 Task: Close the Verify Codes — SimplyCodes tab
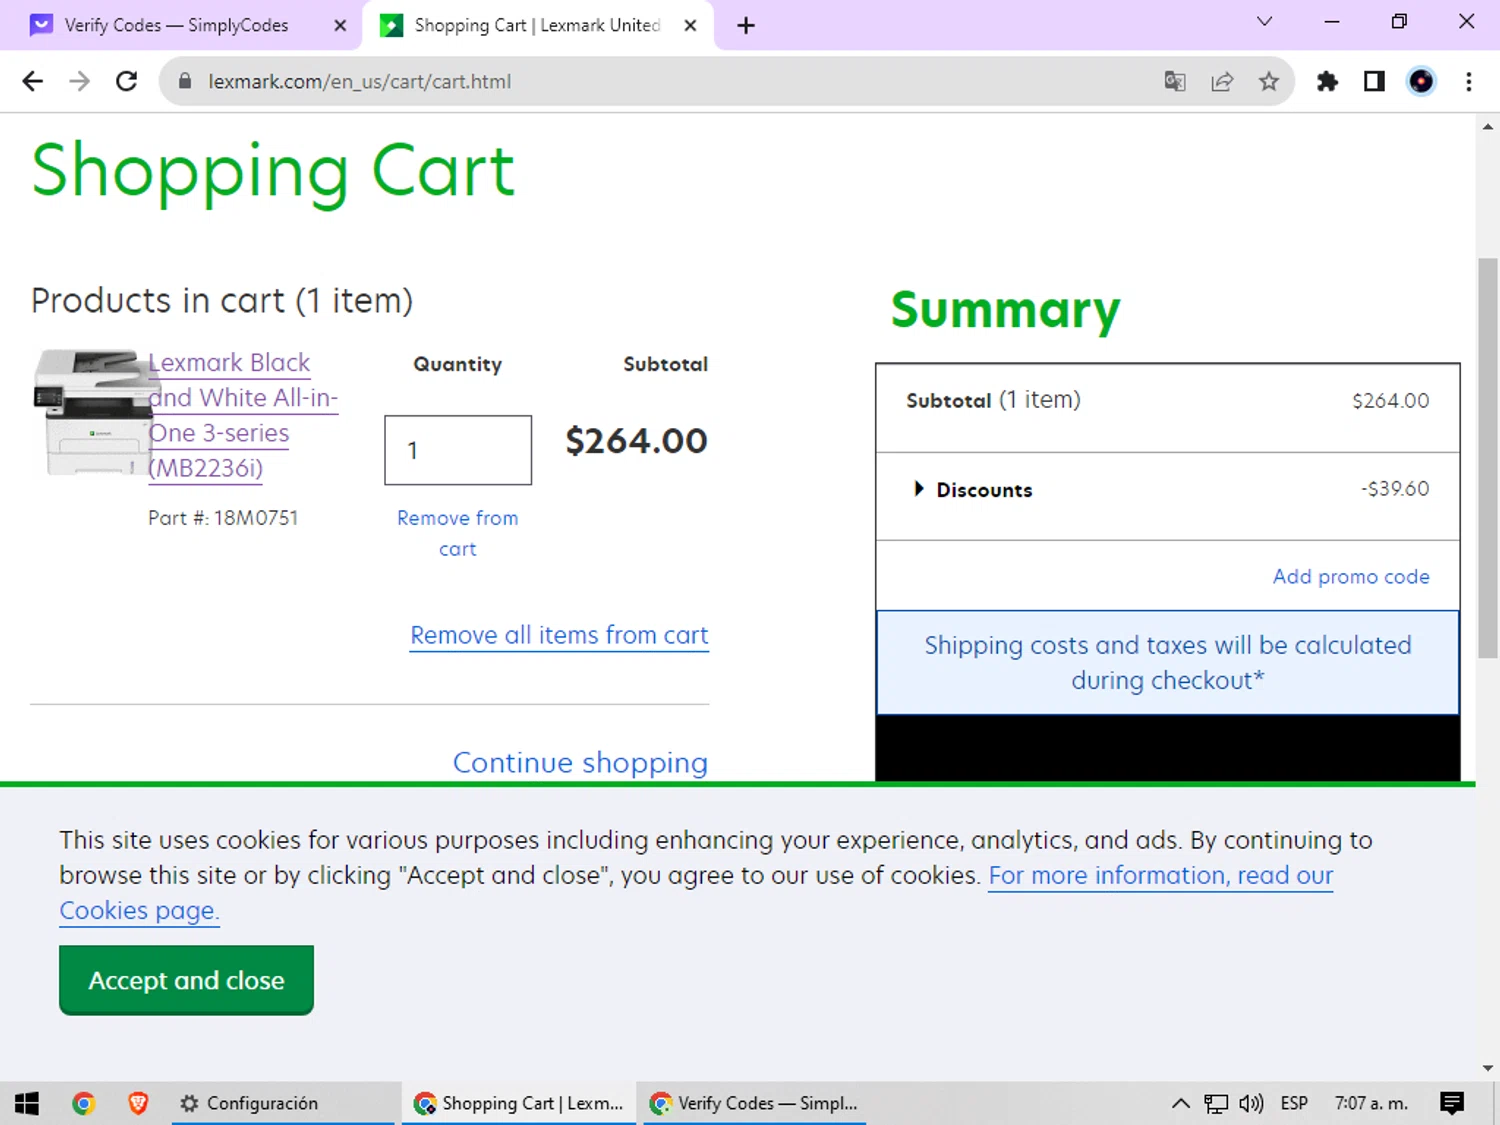(x=340, y=26)
